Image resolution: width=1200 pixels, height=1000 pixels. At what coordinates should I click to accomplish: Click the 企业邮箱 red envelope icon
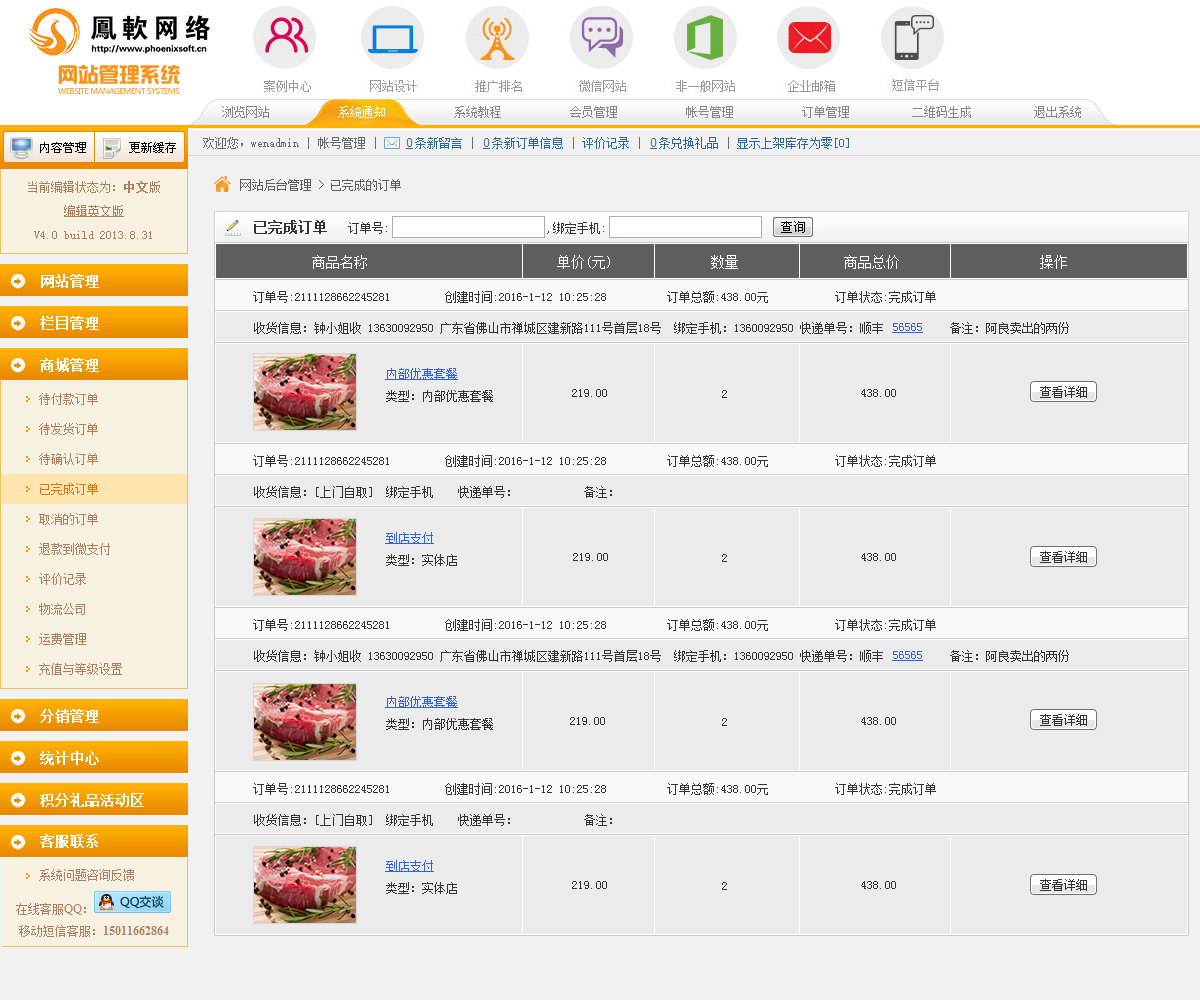(x=809, y=38)
